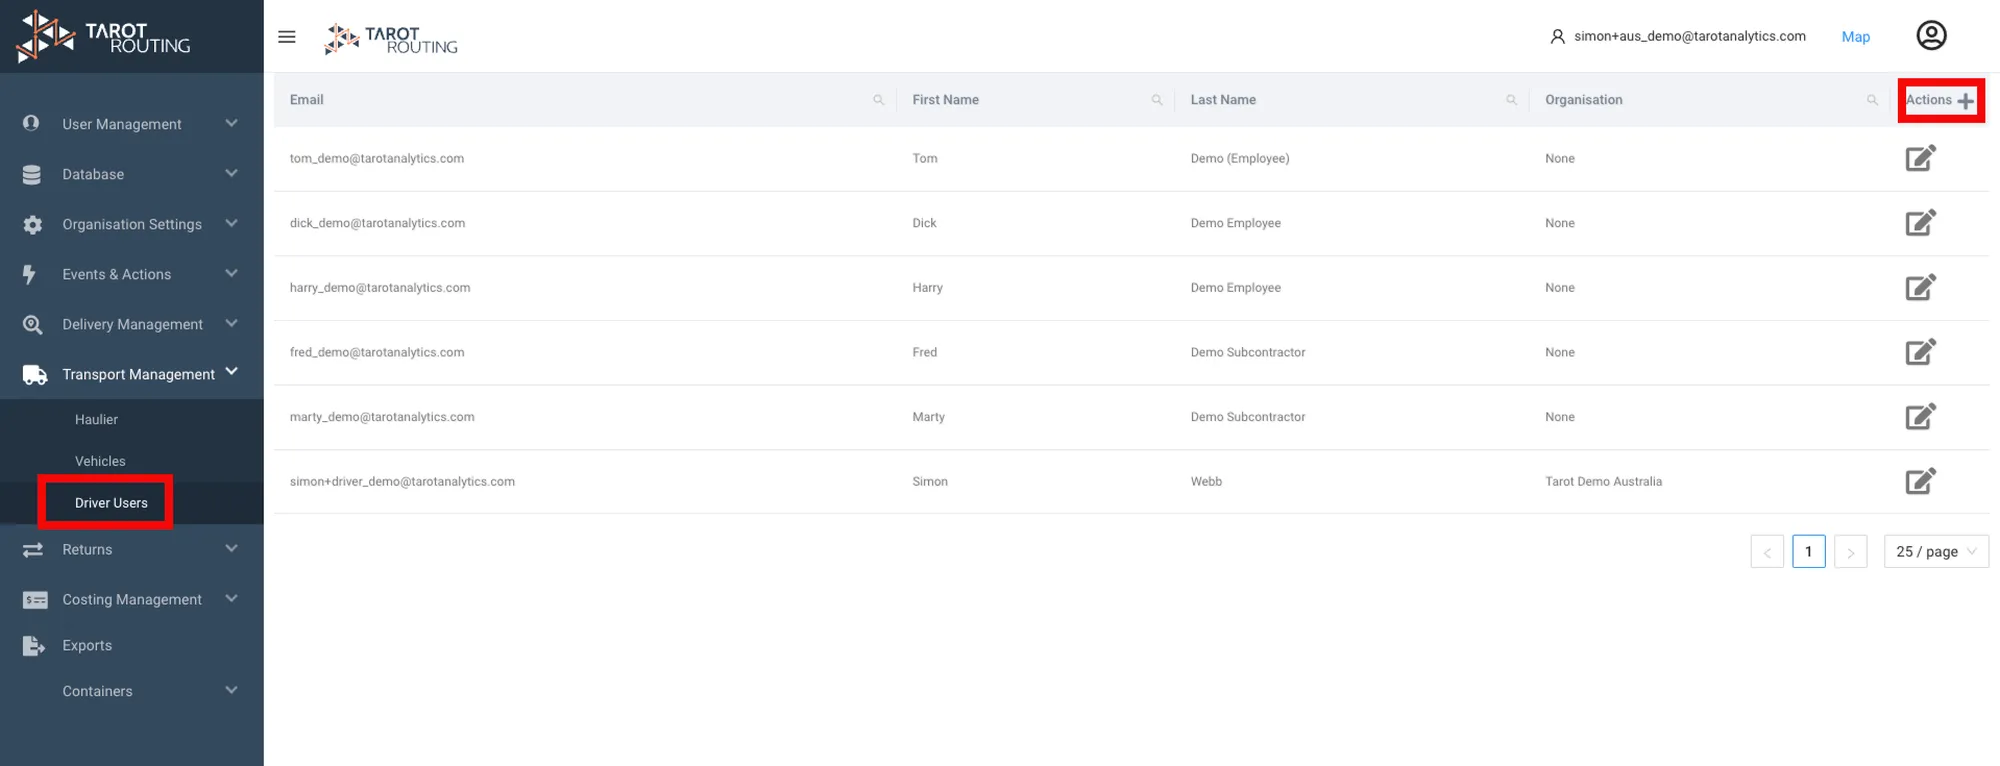Open the Vehicles submenu item
The height and width of the screenshot is (766, 2000).
coord(100,461)
